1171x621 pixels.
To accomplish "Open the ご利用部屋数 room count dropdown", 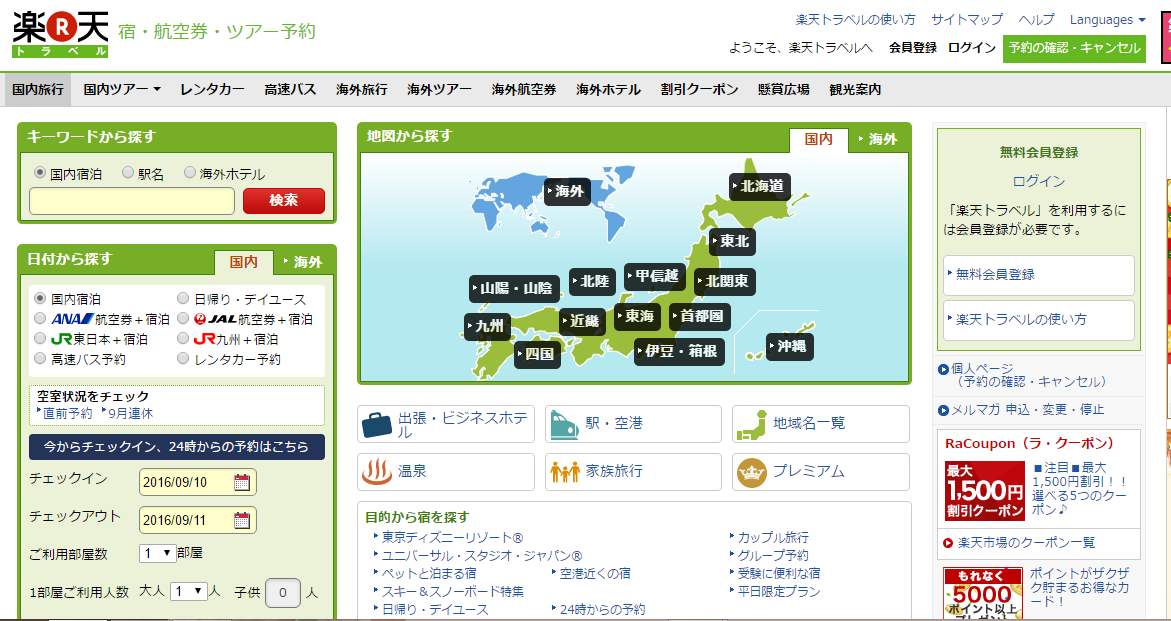I will pyautogui.click(x=158, y=553).
